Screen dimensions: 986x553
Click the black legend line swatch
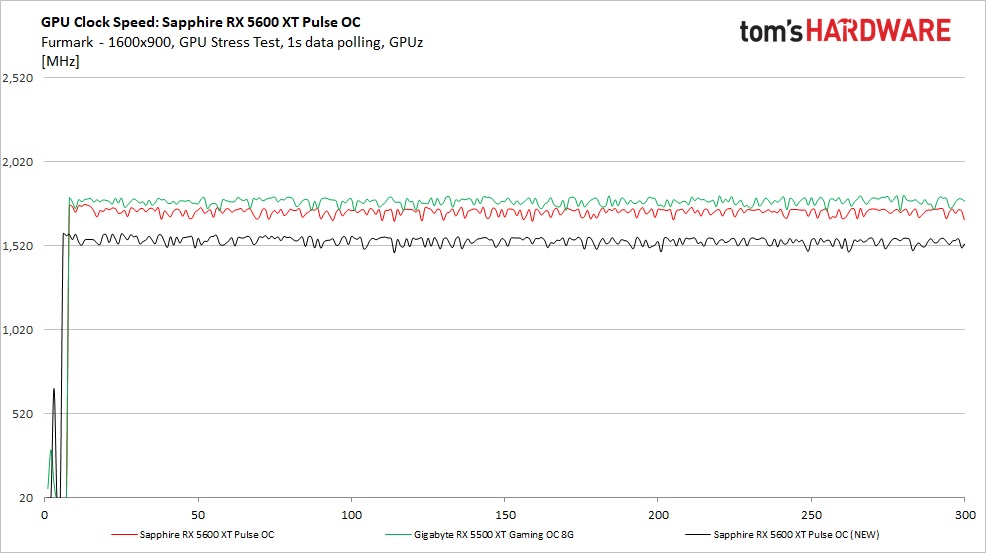tap(697, 535)
